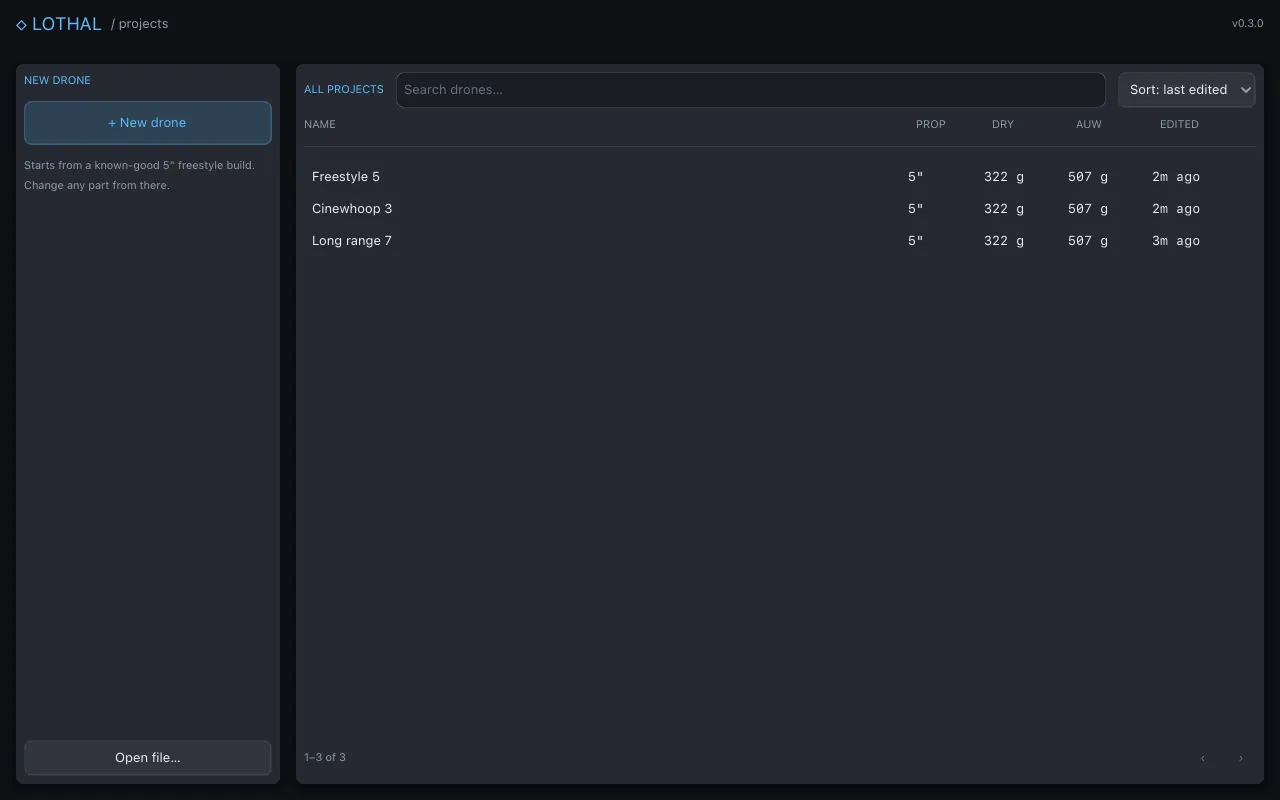Open the Sort: last edited dropdown
The width and height of the screenshot is (1280, 800).
[1187, 90]
